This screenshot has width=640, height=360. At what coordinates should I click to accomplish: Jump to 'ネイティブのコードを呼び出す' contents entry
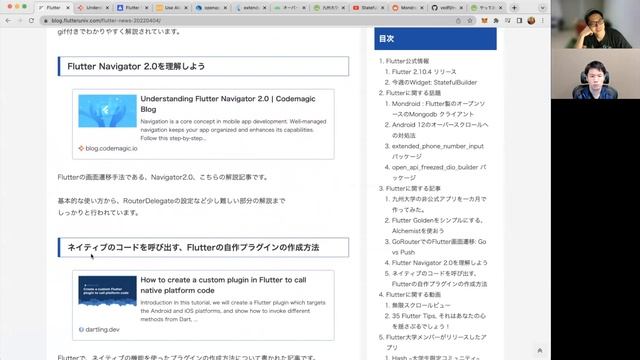(439, 279)
